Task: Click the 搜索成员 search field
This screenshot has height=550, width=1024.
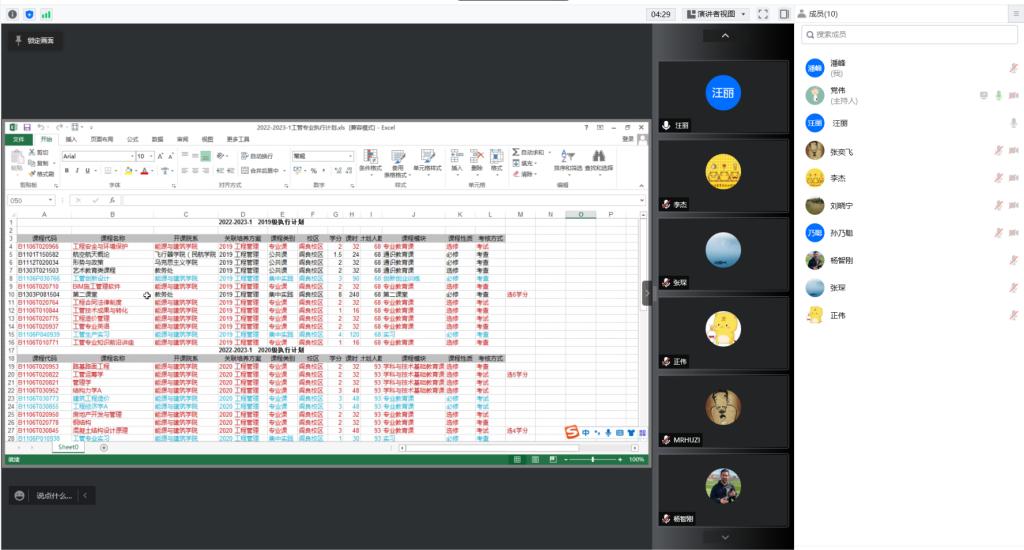Action: [x=908, y=34]
